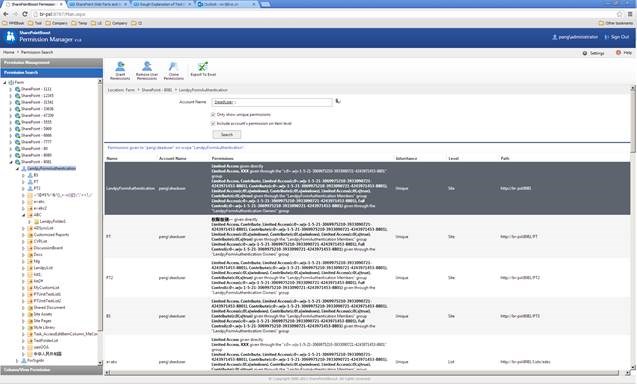The height and width of the screenshot is (384, 637).
Task: Switch to the Outlook browser tab
Action: pyautogui.click(x=227, y=4)
